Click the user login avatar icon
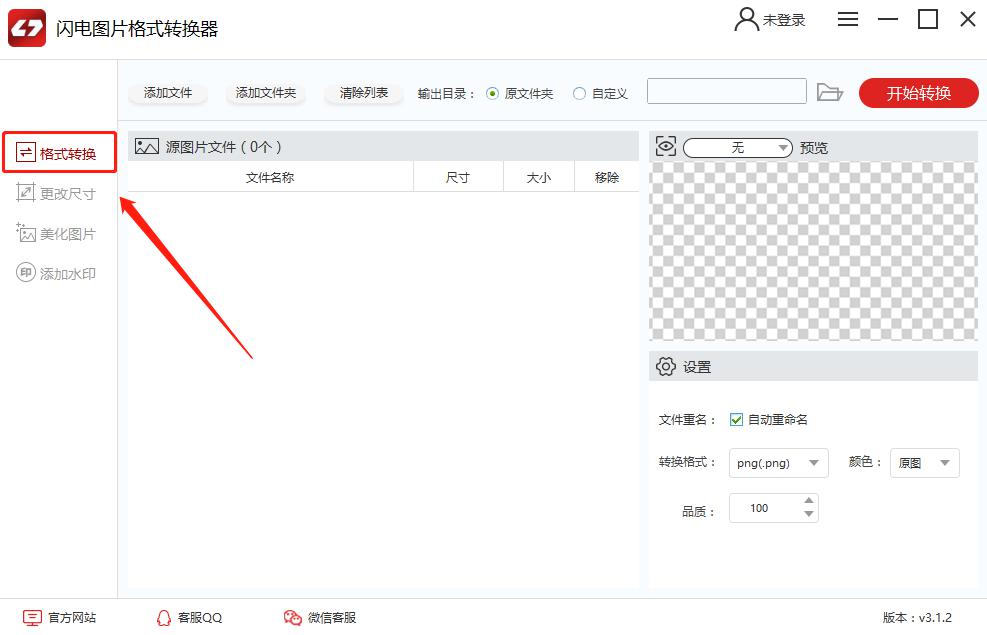 [x=746, y=20]
